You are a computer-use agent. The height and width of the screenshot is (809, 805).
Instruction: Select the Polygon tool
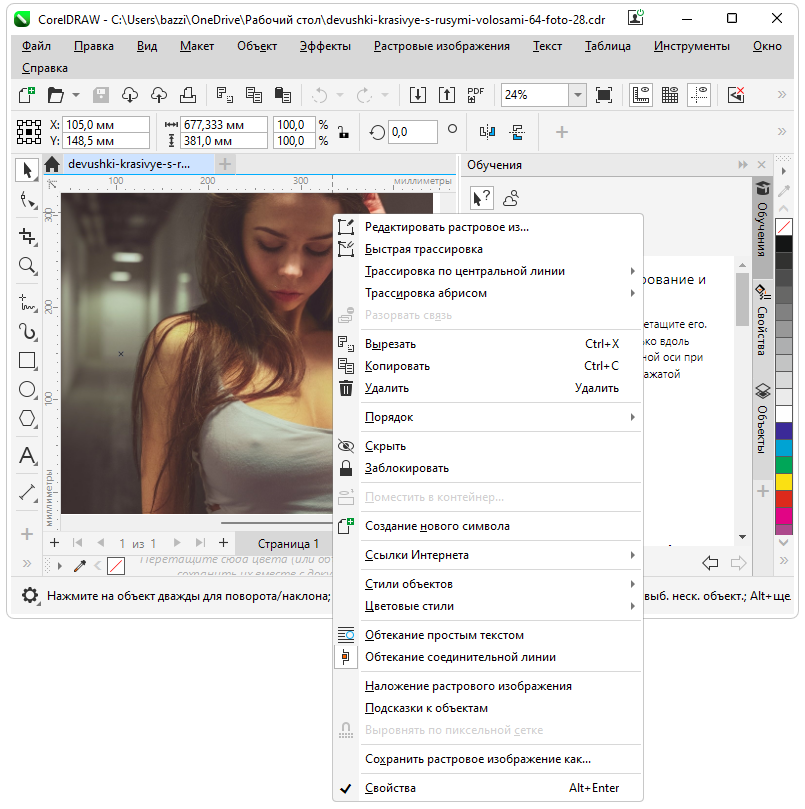(x=27, y=418)
